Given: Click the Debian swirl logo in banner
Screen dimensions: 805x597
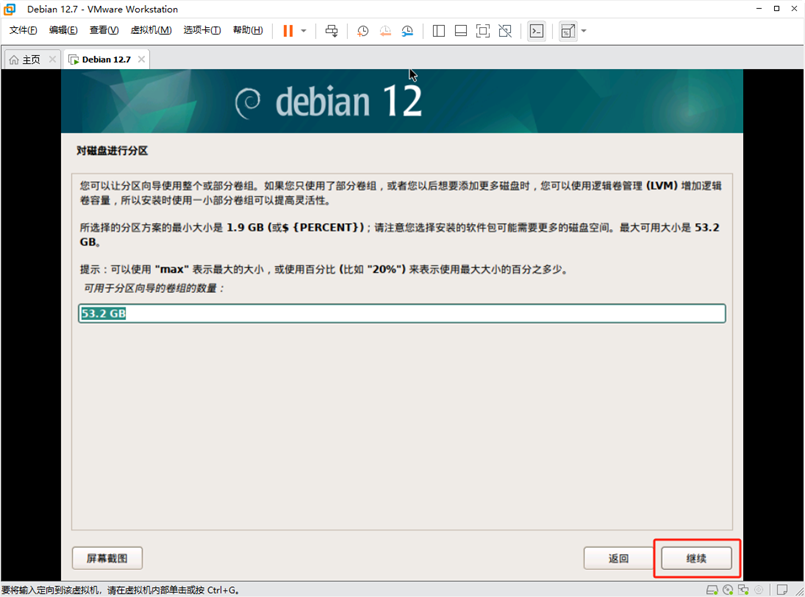Looking at the screenshot, I should pyautogui.click(x=247, y=103).
